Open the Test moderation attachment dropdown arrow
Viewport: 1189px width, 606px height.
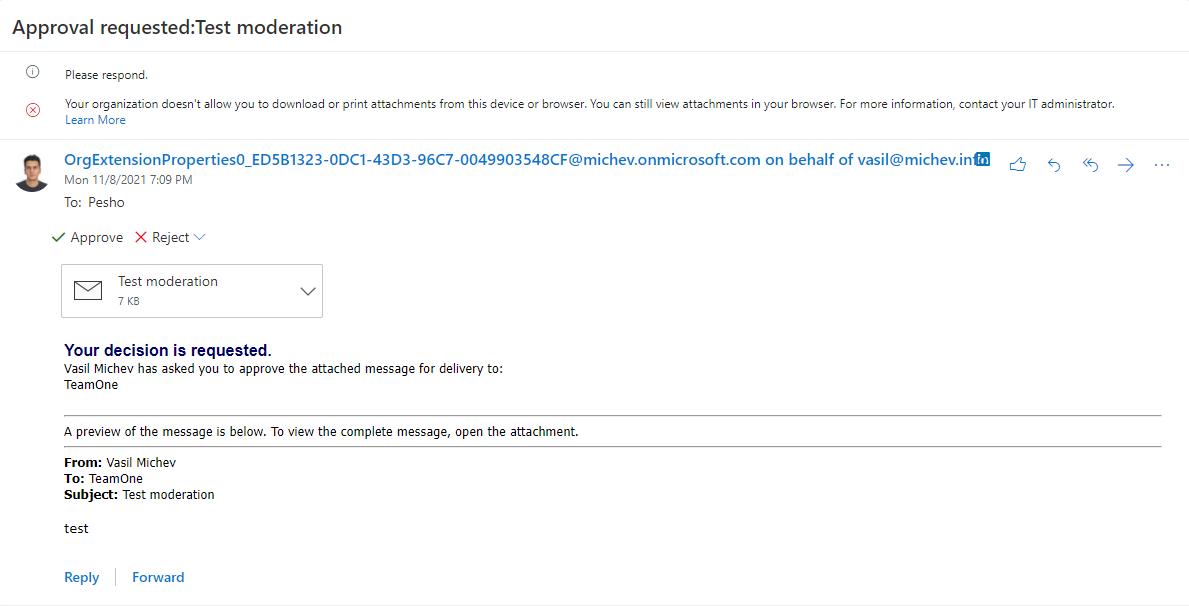pyautogui.click(x=308, y=291)
